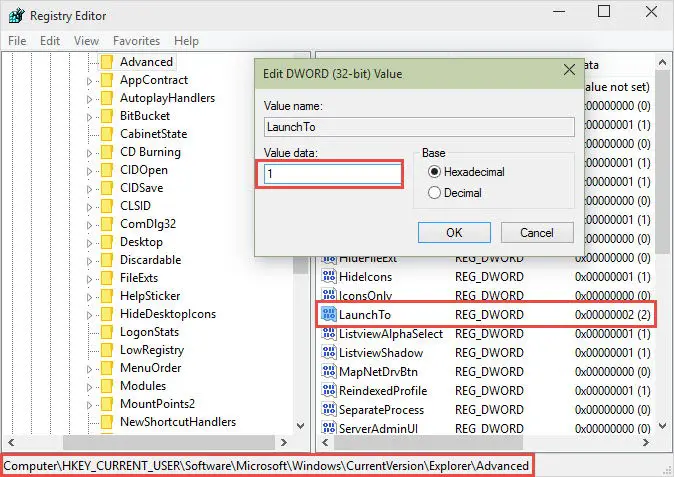This screenshot has height=477, width=674.
Task: Click the DWORD icon beside LaunchTo
Action: pyautogui.click(x=329, y=315)
